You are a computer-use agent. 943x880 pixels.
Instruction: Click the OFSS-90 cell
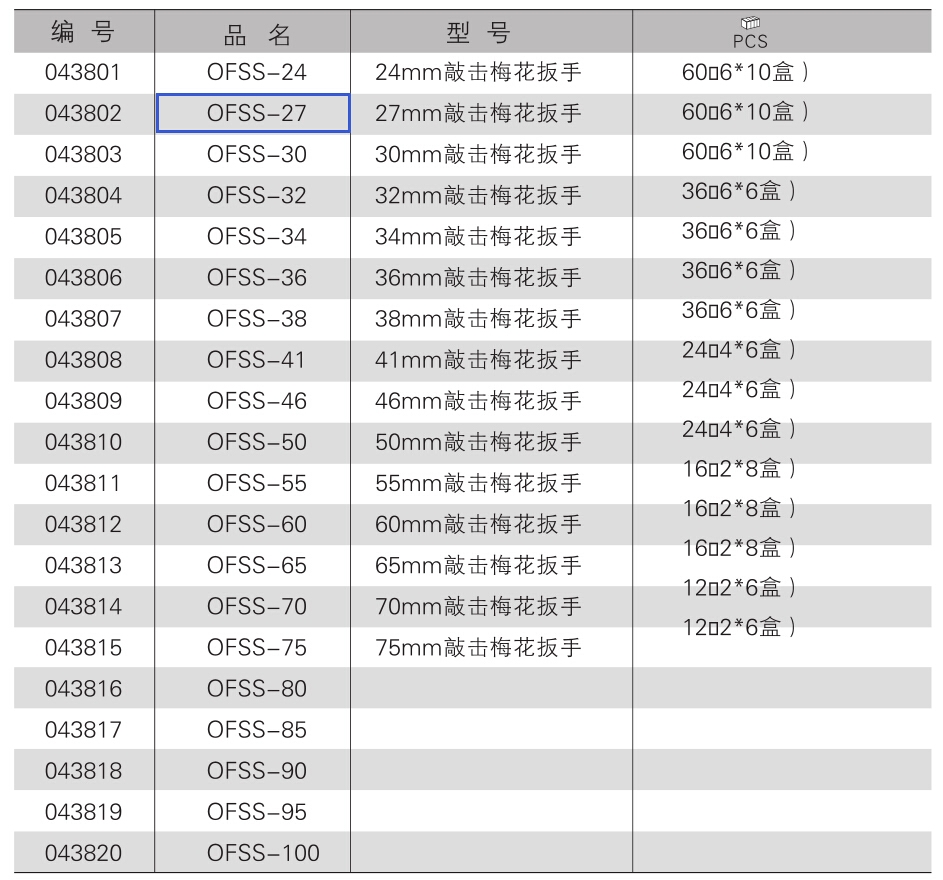257,771
